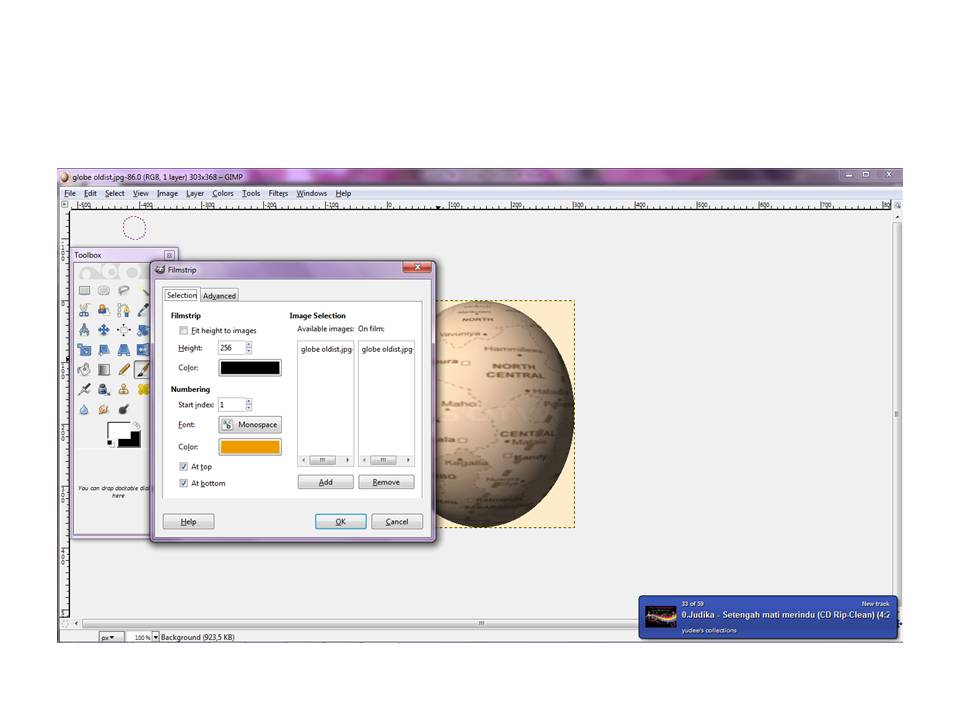Open the Tools menu

[x=251, y=193]
